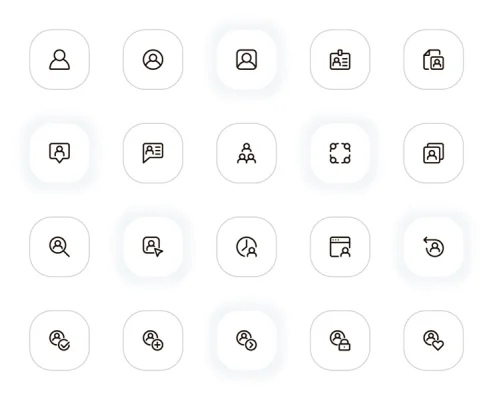Select the stacked user photos icon
The height and width of the screenshot is (400, 493).
[433, 153]
